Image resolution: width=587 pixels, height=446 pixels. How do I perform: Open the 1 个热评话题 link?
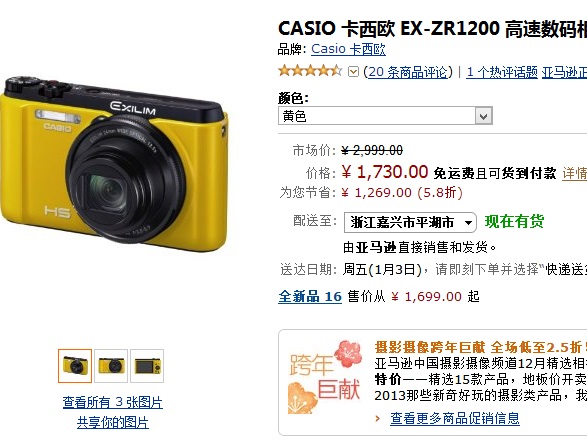[x=502, y=72]
